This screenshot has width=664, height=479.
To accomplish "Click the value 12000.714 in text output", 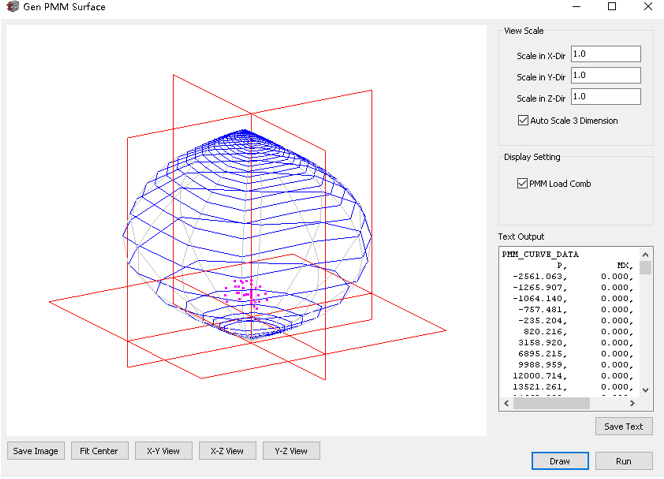I will click(540, 376).
